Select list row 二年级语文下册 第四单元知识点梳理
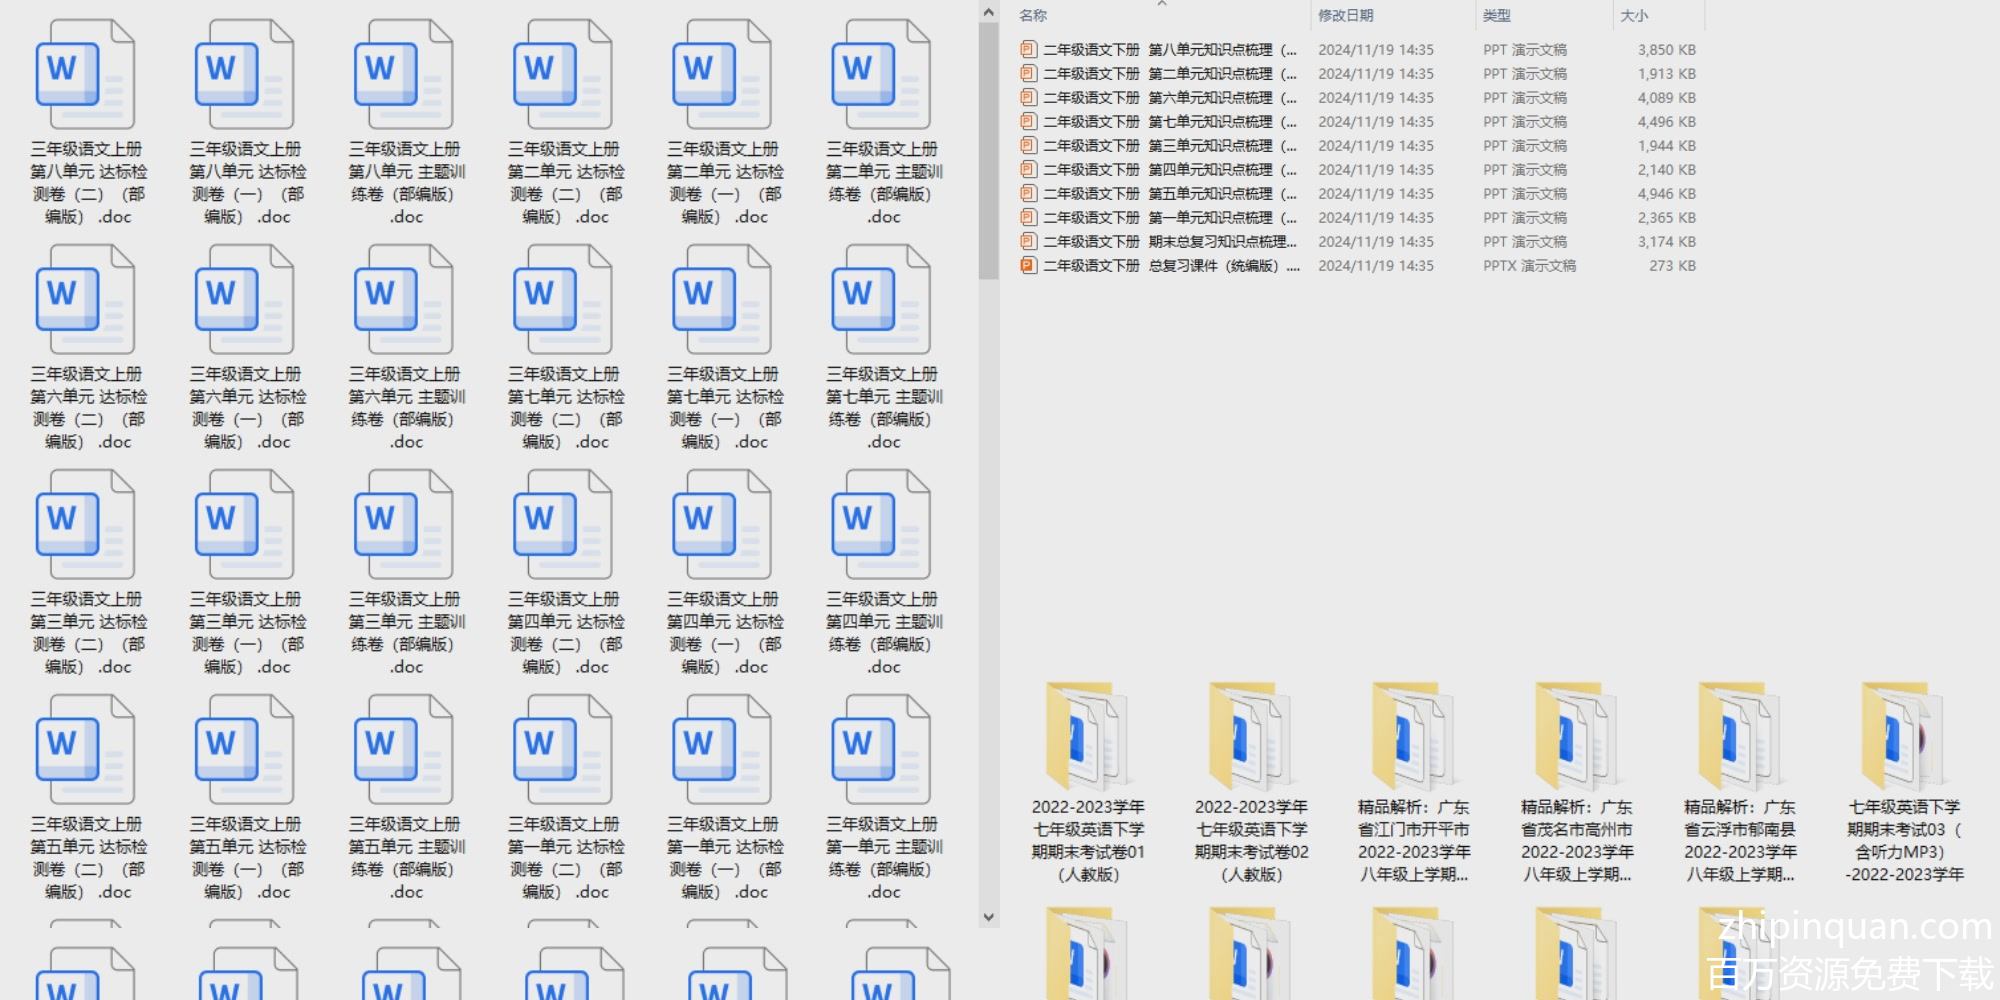 pos(1358,169)
